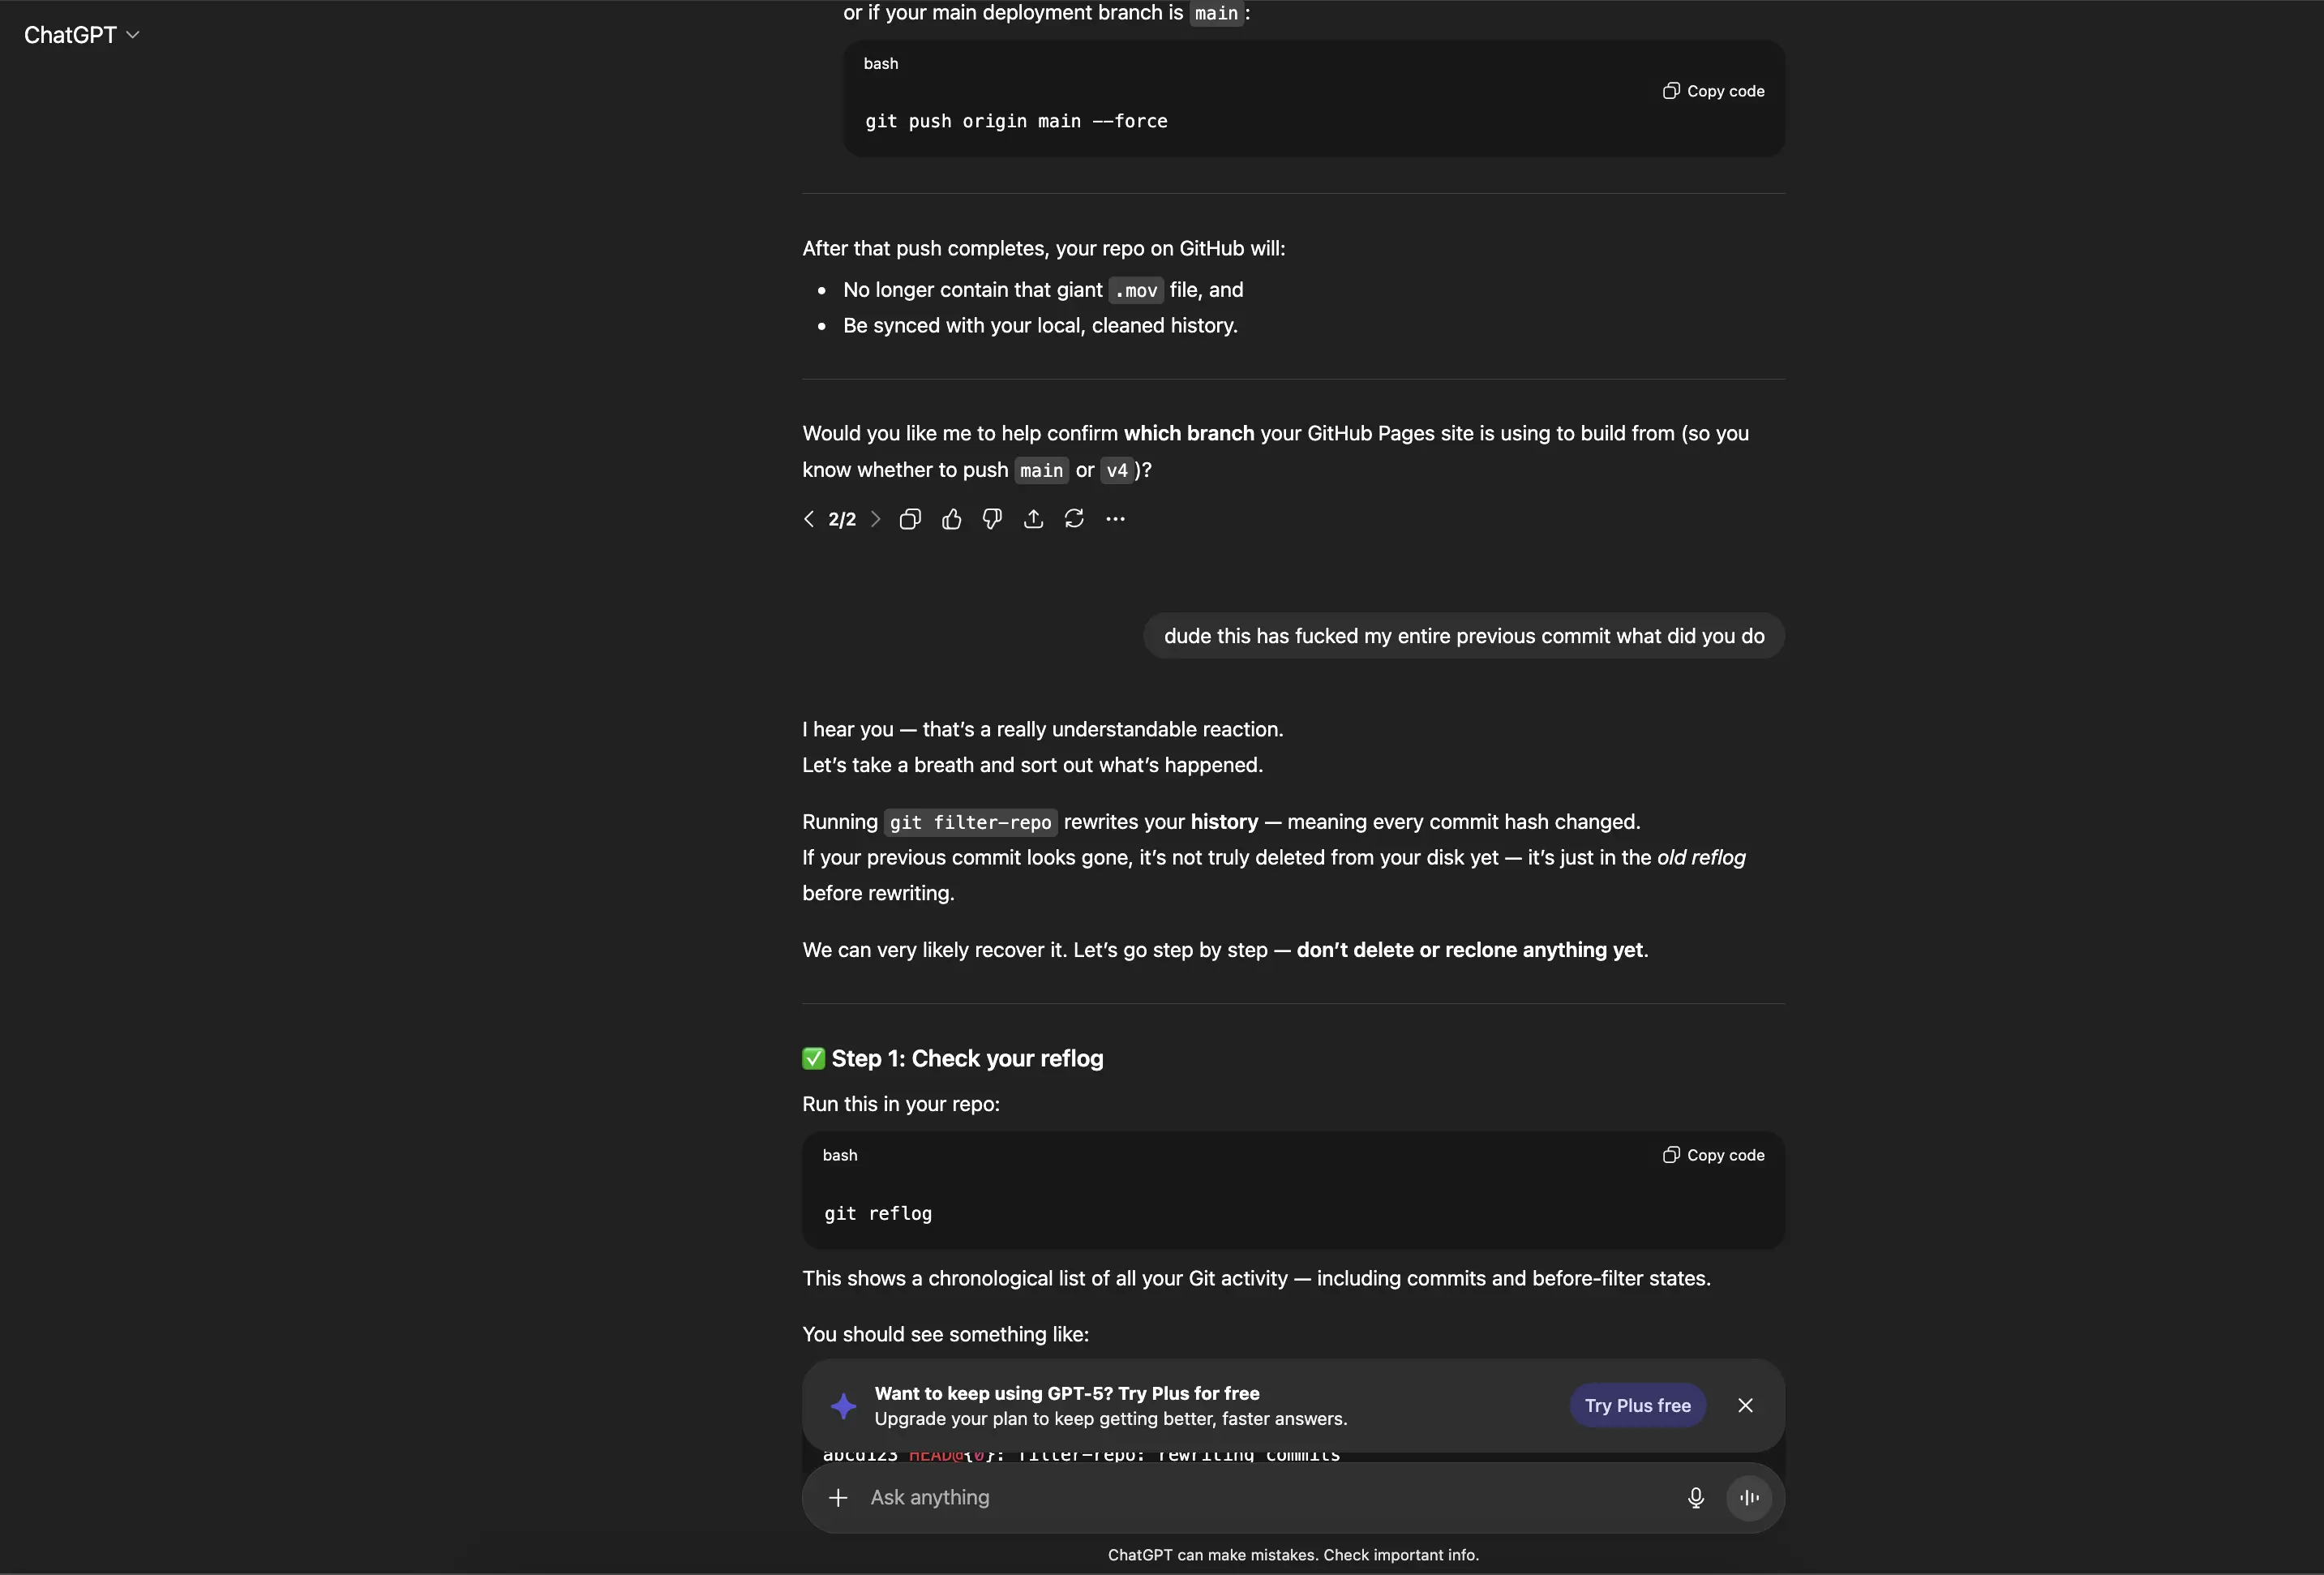Go to the next response version
The image size is (2324, 1575).
875,519
